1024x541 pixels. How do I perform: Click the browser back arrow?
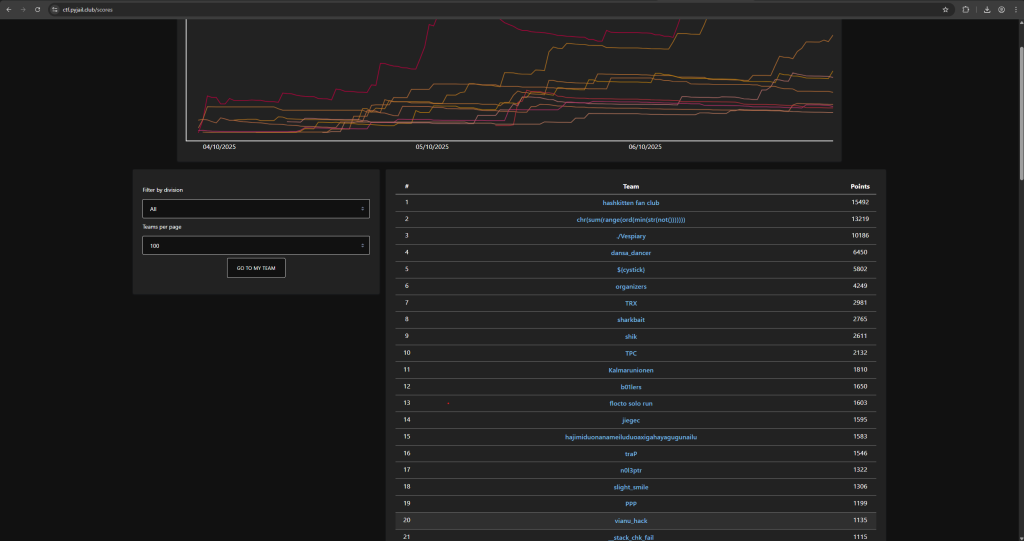8,9
